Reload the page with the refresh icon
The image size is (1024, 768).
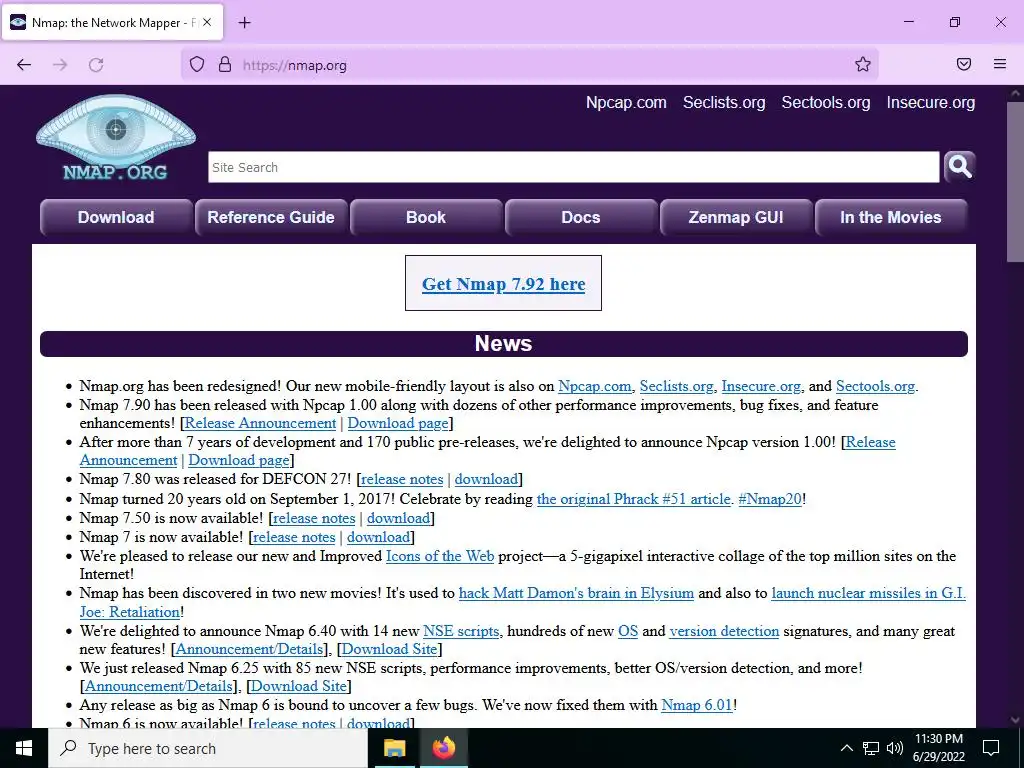(x=96, y=65)
